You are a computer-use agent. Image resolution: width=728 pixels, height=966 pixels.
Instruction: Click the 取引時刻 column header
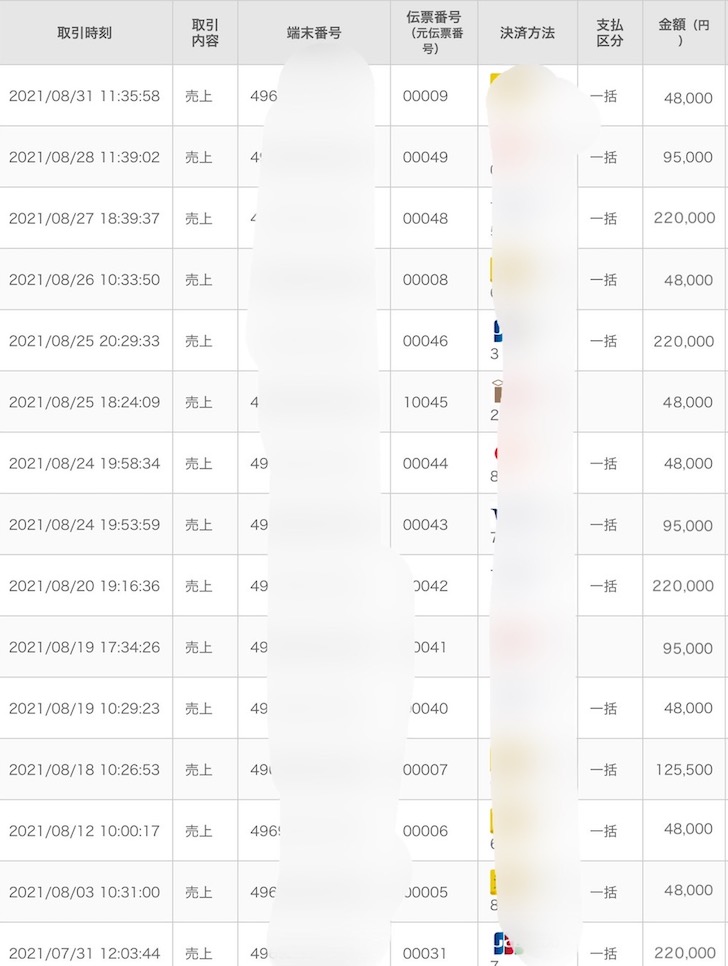tap(85, 33)
